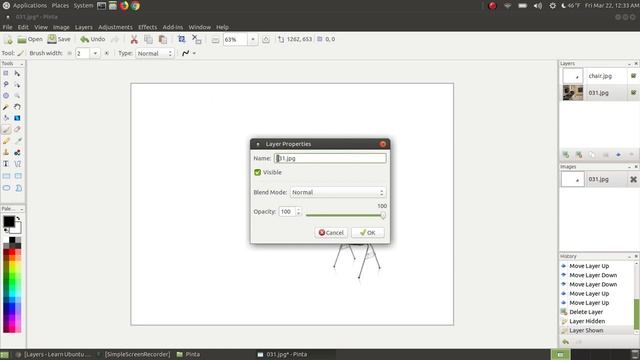The image size is (640, 360).
Task: Toggle visibility of 031.jpg layer
Action: [x=633, y=93]
